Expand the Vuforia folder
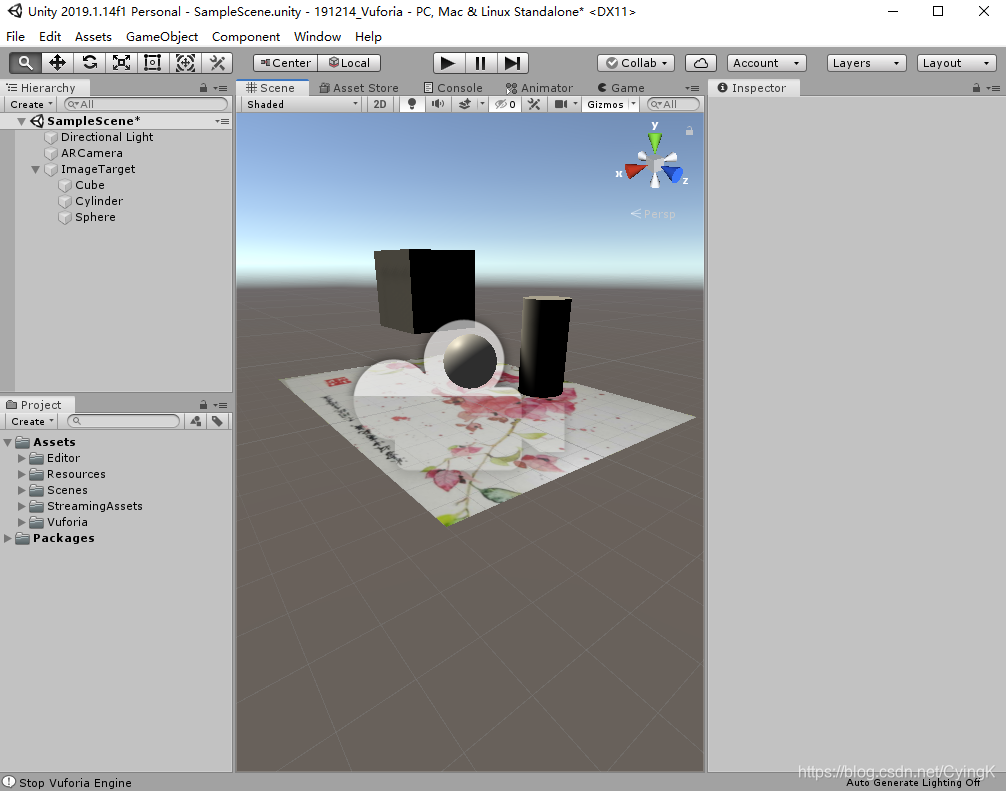This screenshot has height=791, width=1006. (21, 522)
